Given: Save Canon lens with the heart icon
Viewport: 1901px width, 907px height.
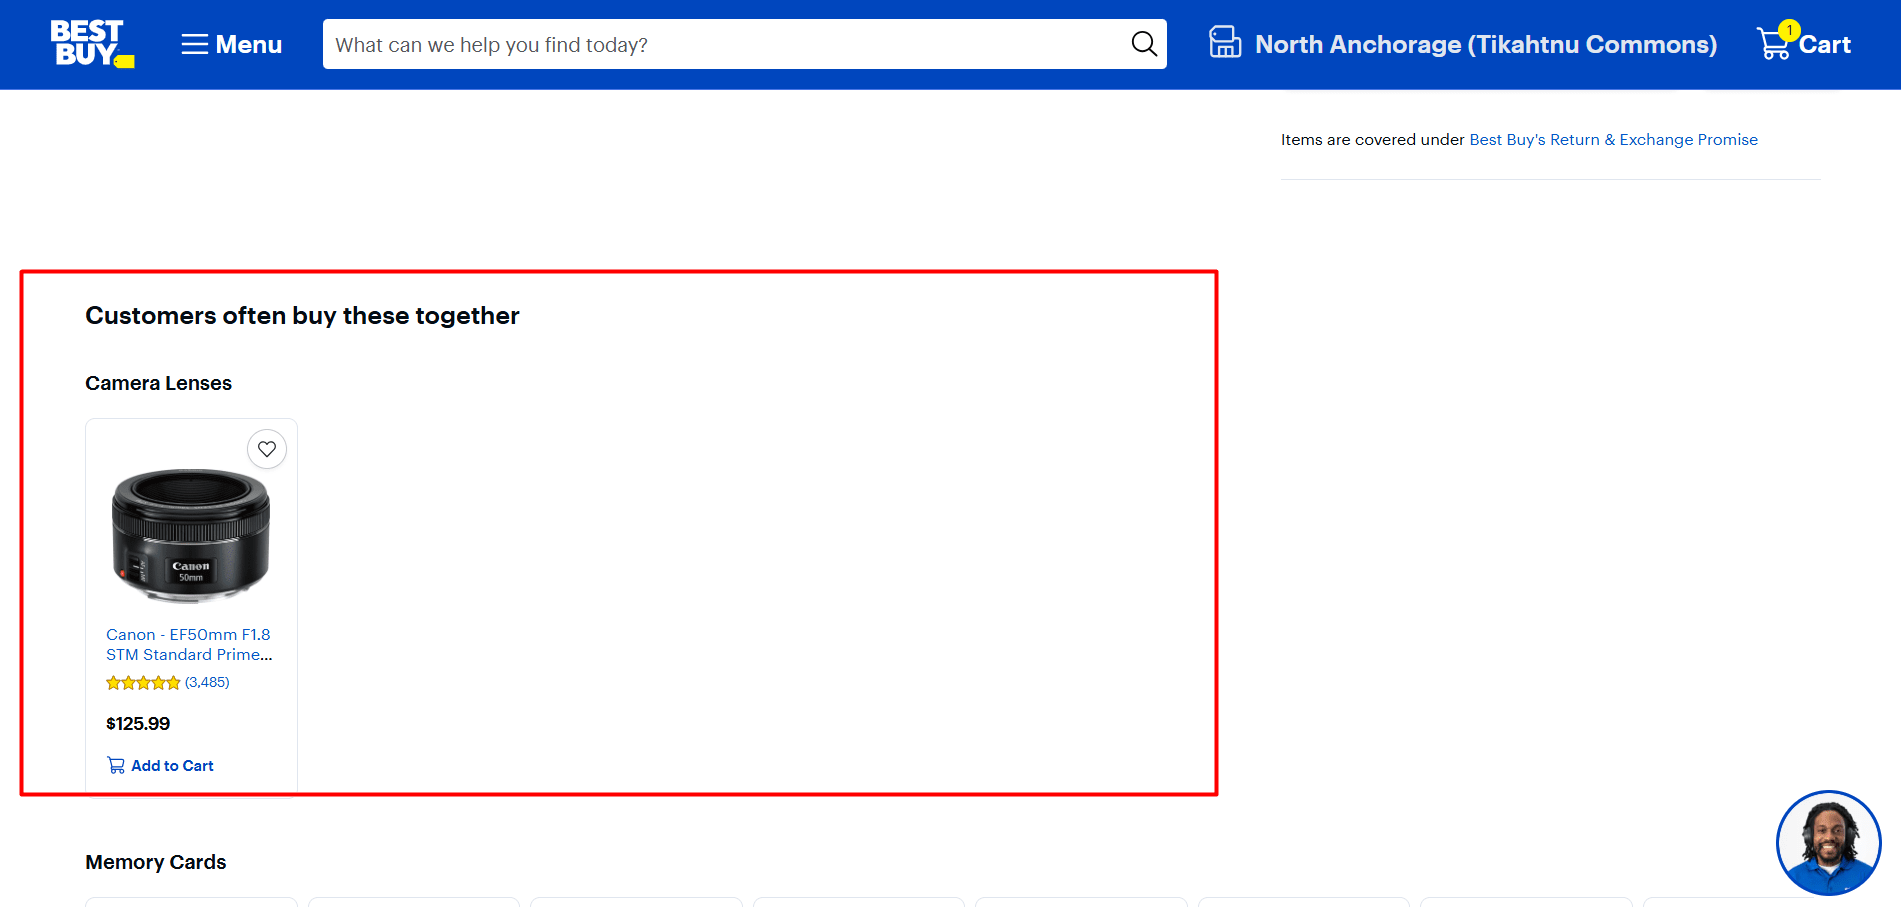Looking at the screenshot, I should click(x=267, y=449).
